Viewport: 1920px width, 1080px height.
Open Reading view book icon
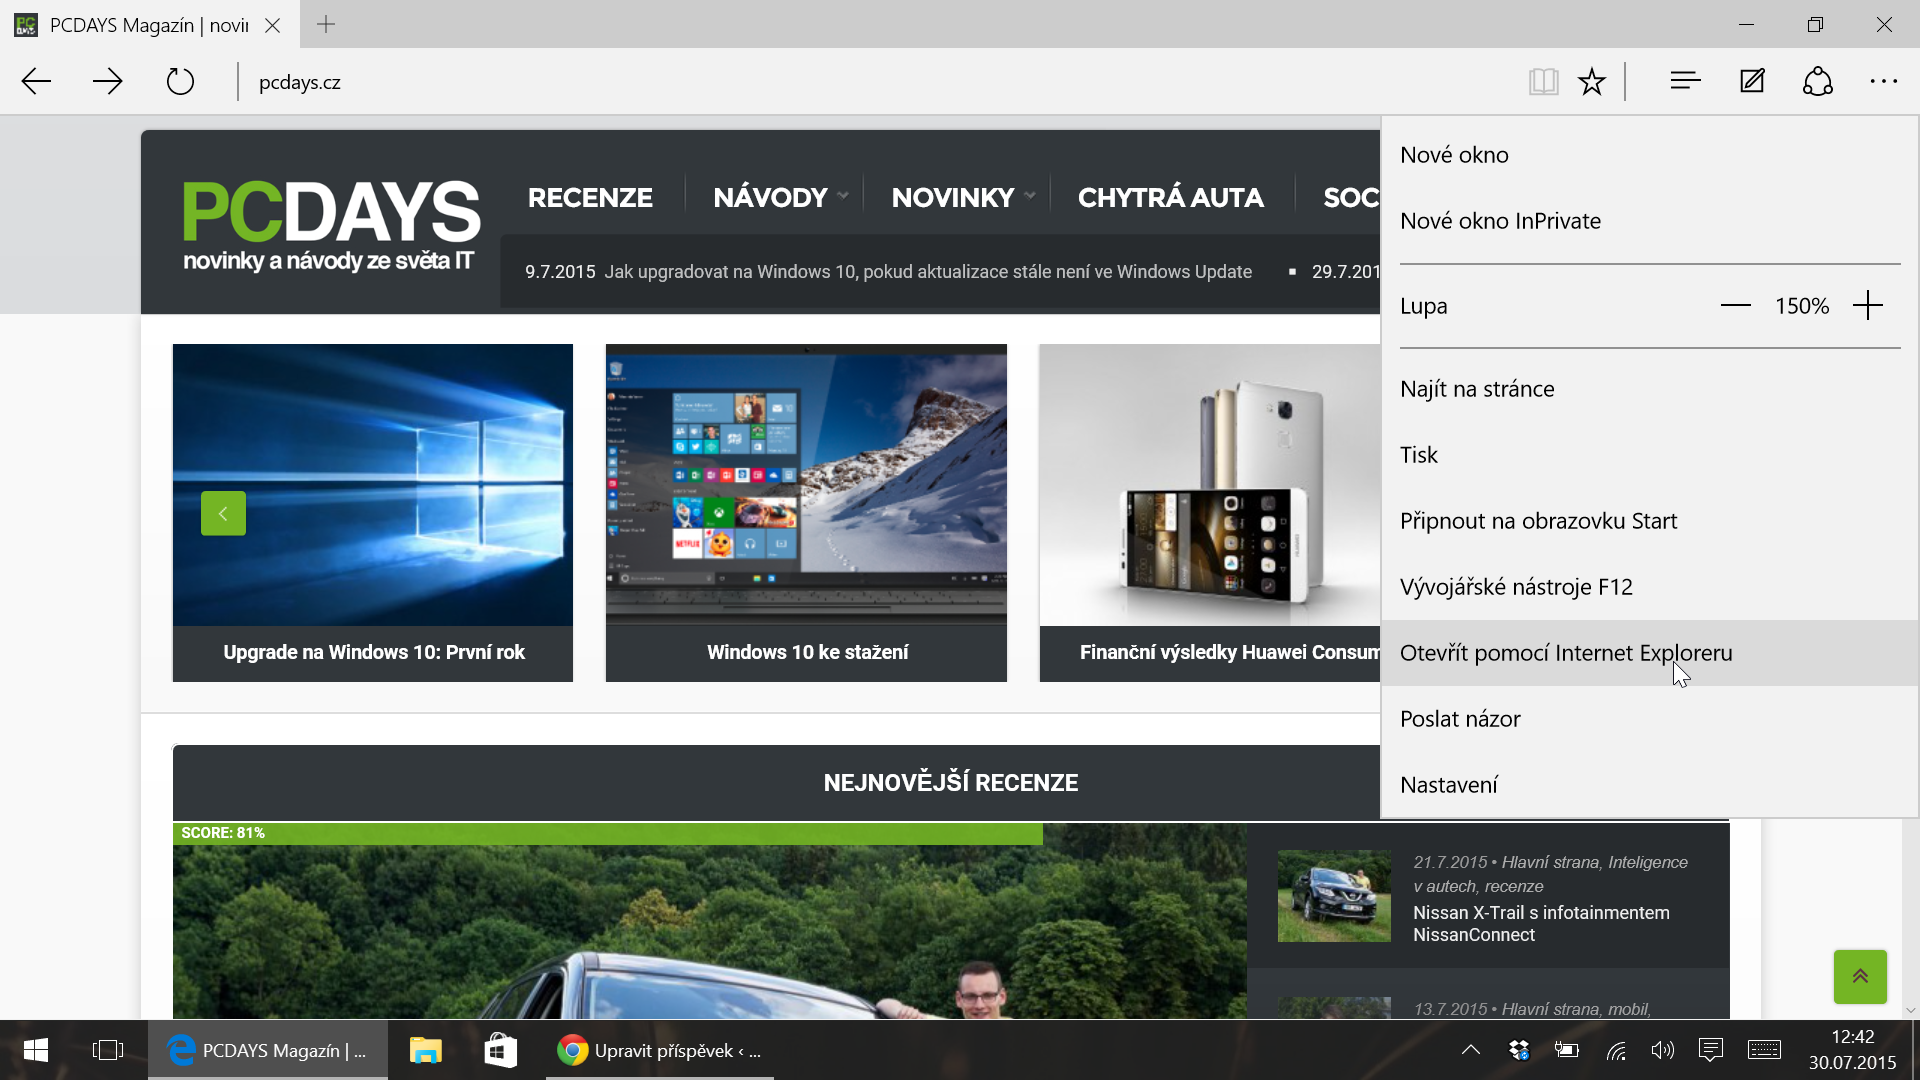tap(1543, 82)
